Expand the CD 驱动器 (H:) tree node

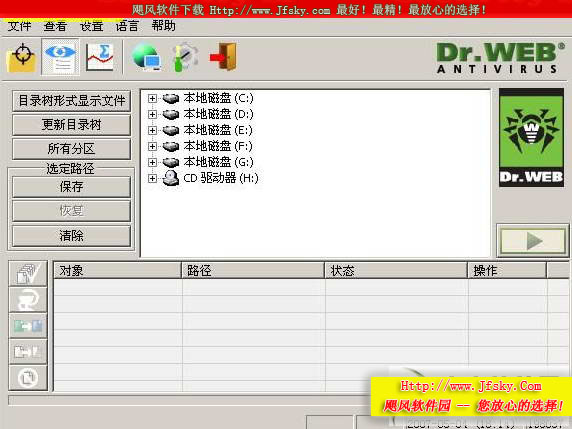tap(152, 178)
